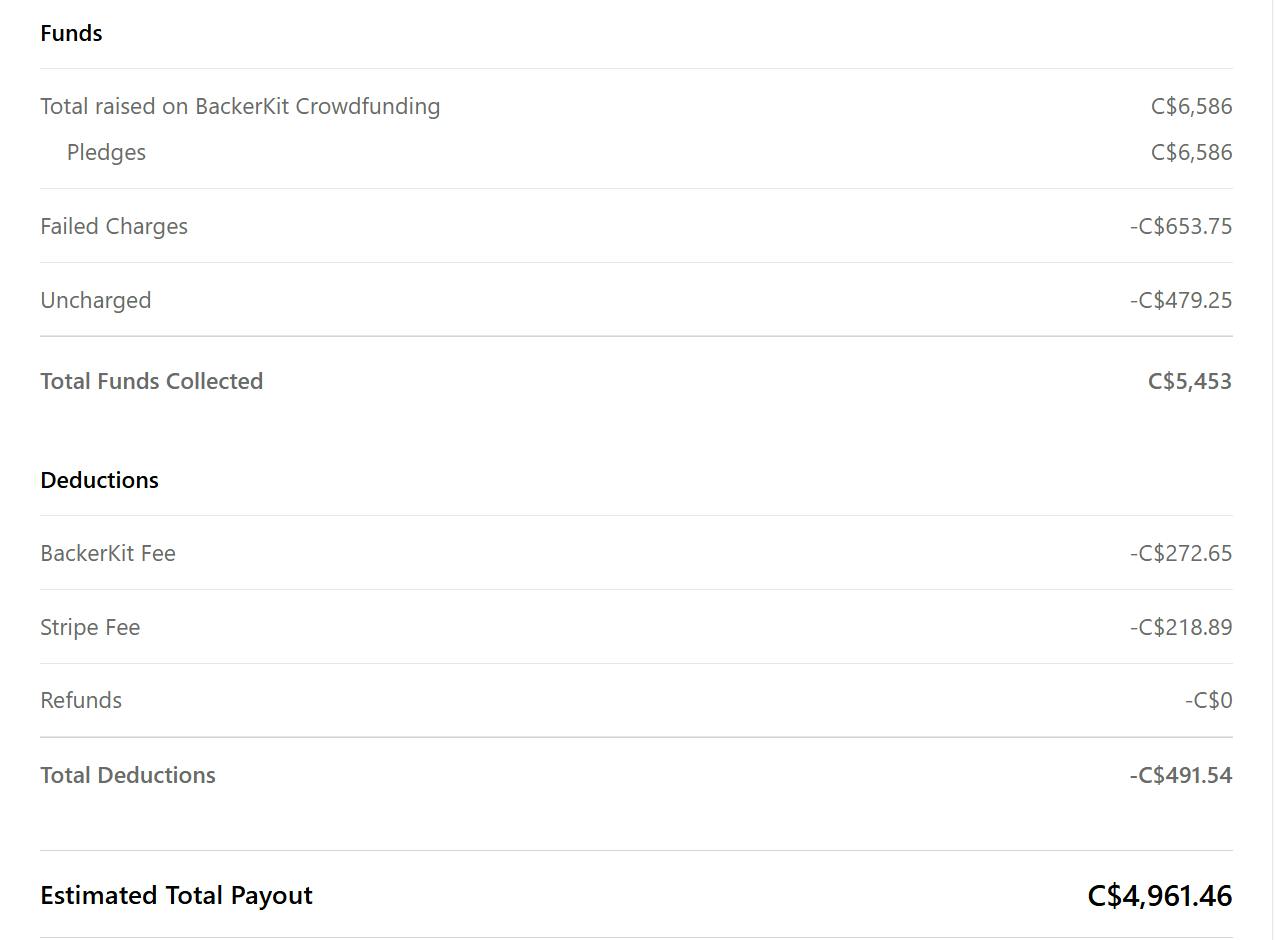Click the C$4,961.46 payout amount

pos(1160,895)
